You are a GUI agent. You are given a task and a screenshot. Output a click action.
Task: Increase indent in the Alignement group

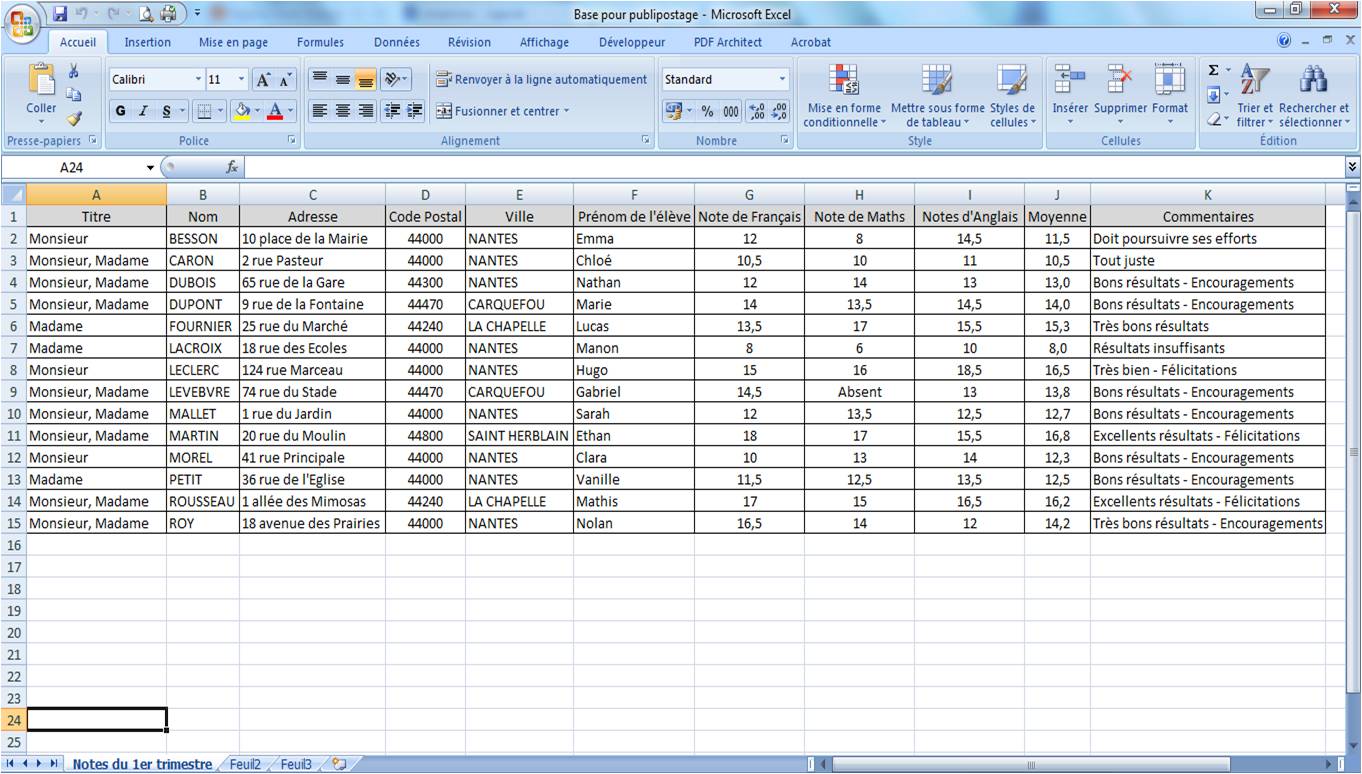(x=415, y=111)
